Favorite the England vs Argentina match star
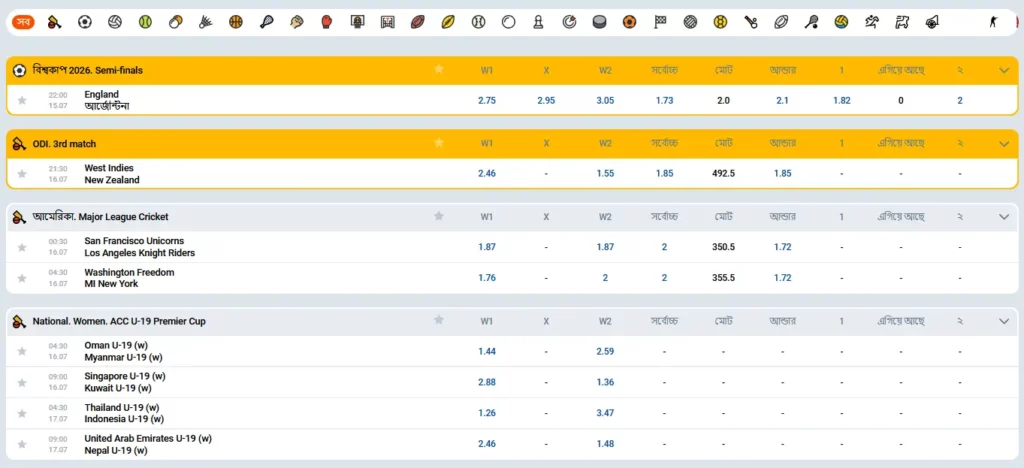This screenshot has height=468, width=1024. pyautogui.click(x=22, y=101)
